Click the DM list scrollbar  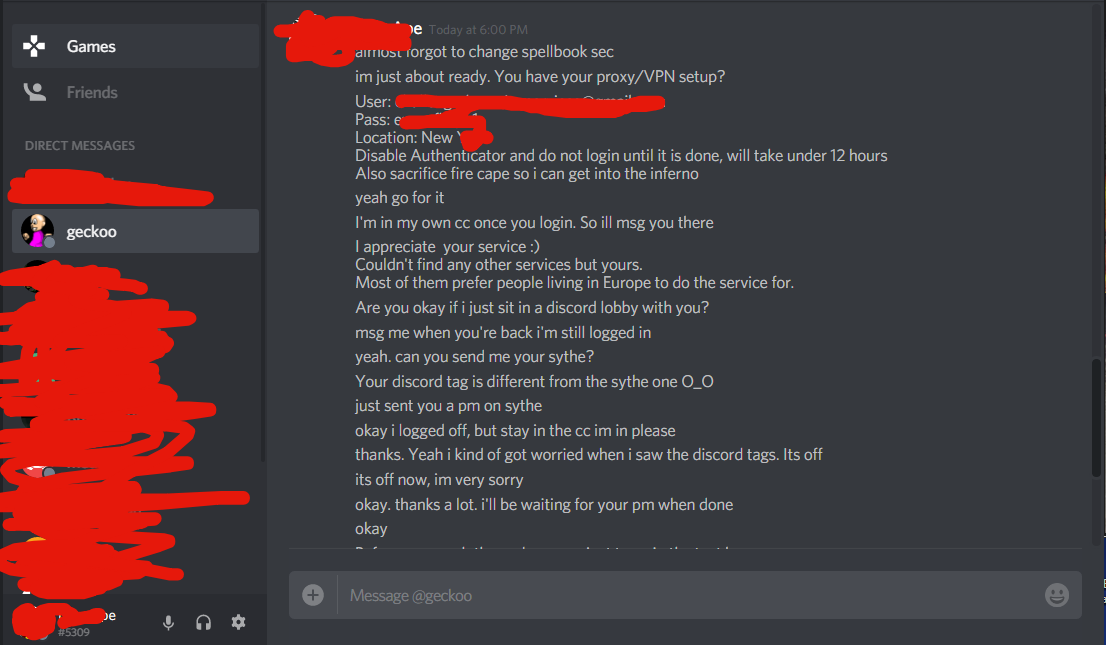click(x=263, y=233)
